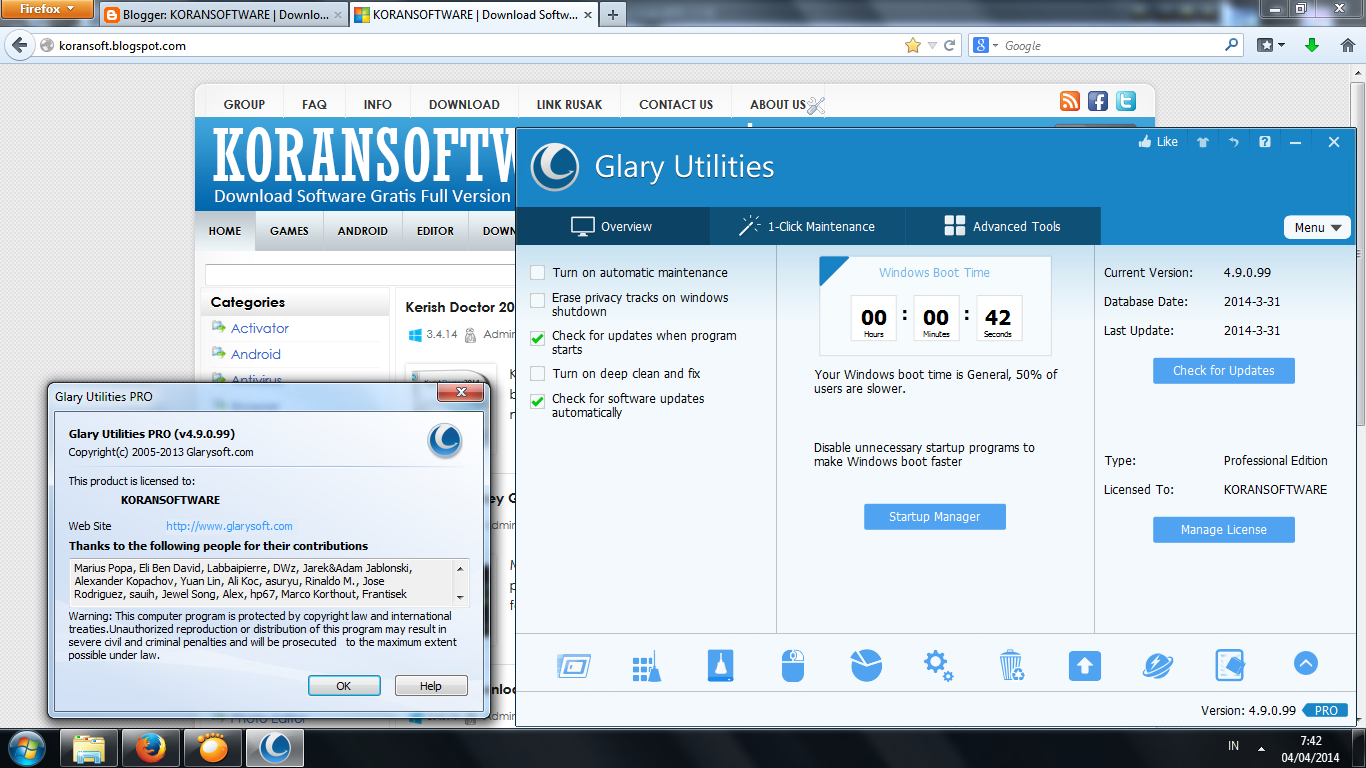Click the Twitter icon on website
1366x768 pixels.
click(x=1126, y=101)
